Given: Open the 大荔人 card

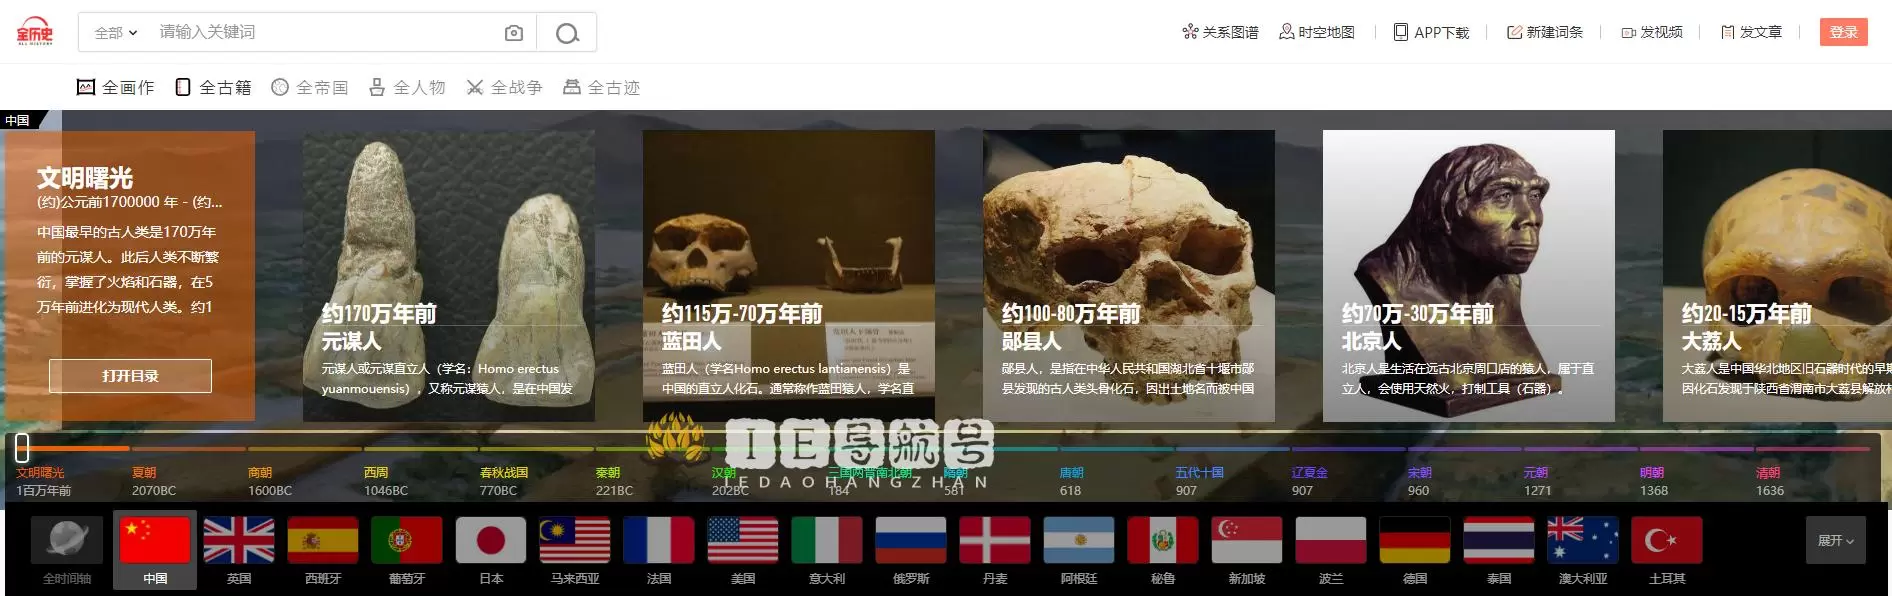Looking at the screenshot, I should [x=1777, y=275].
